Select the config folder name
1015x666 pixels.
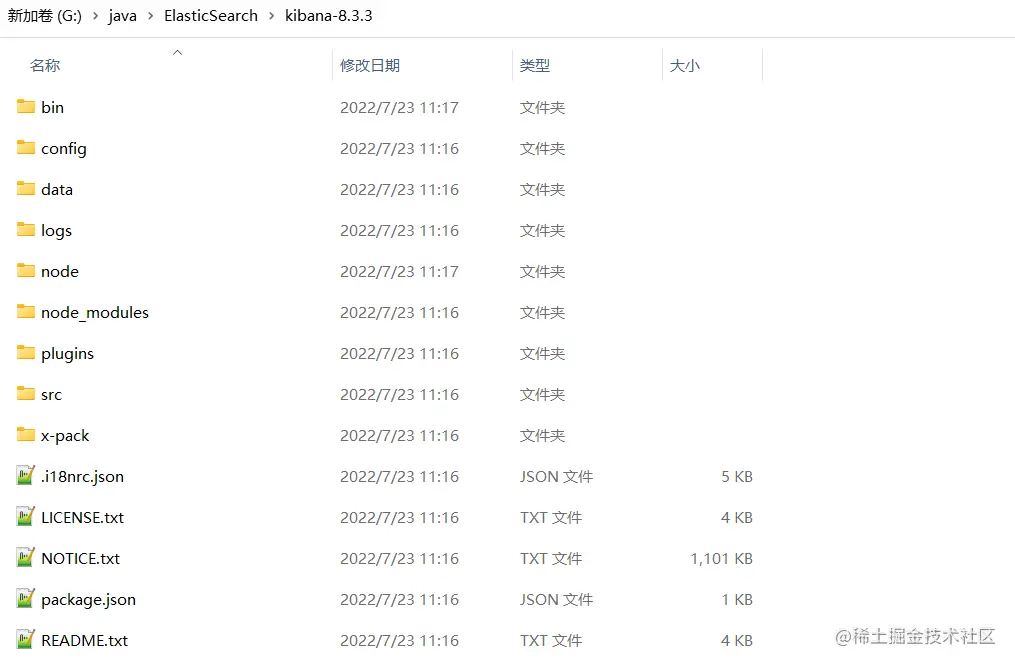point(63,149)
